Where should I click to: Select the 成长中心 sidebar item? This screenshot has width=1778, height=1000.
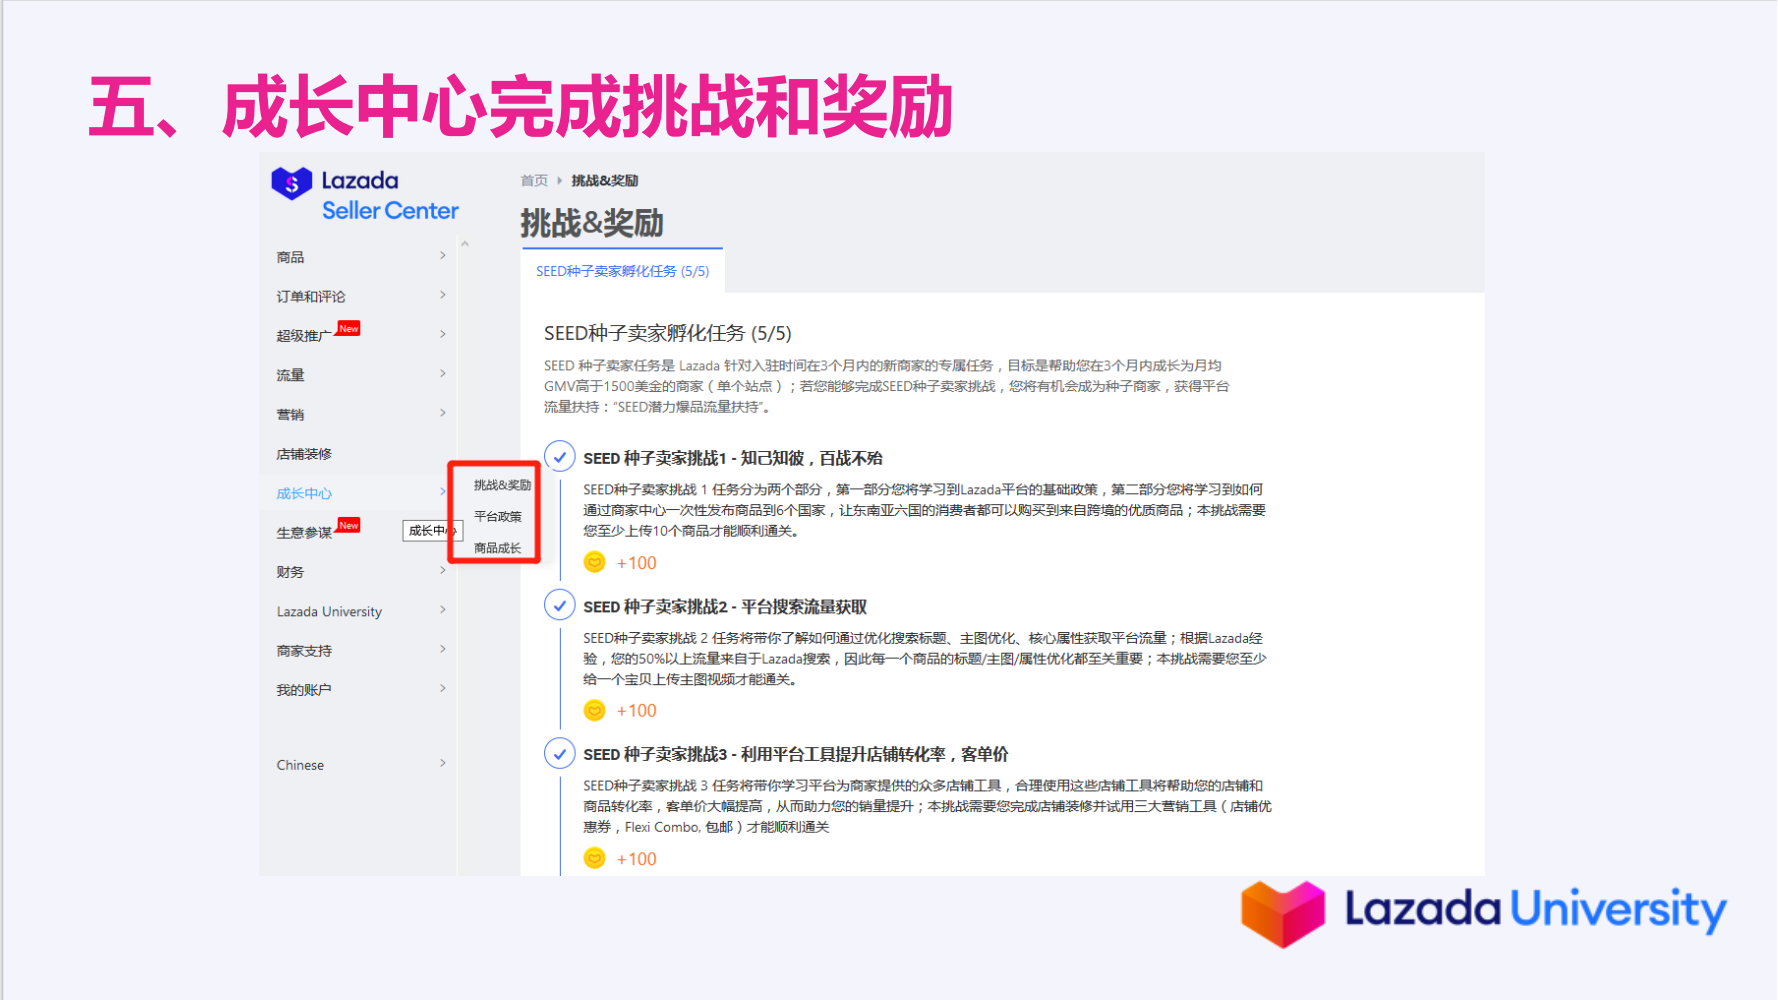click(x=304, y=493)
